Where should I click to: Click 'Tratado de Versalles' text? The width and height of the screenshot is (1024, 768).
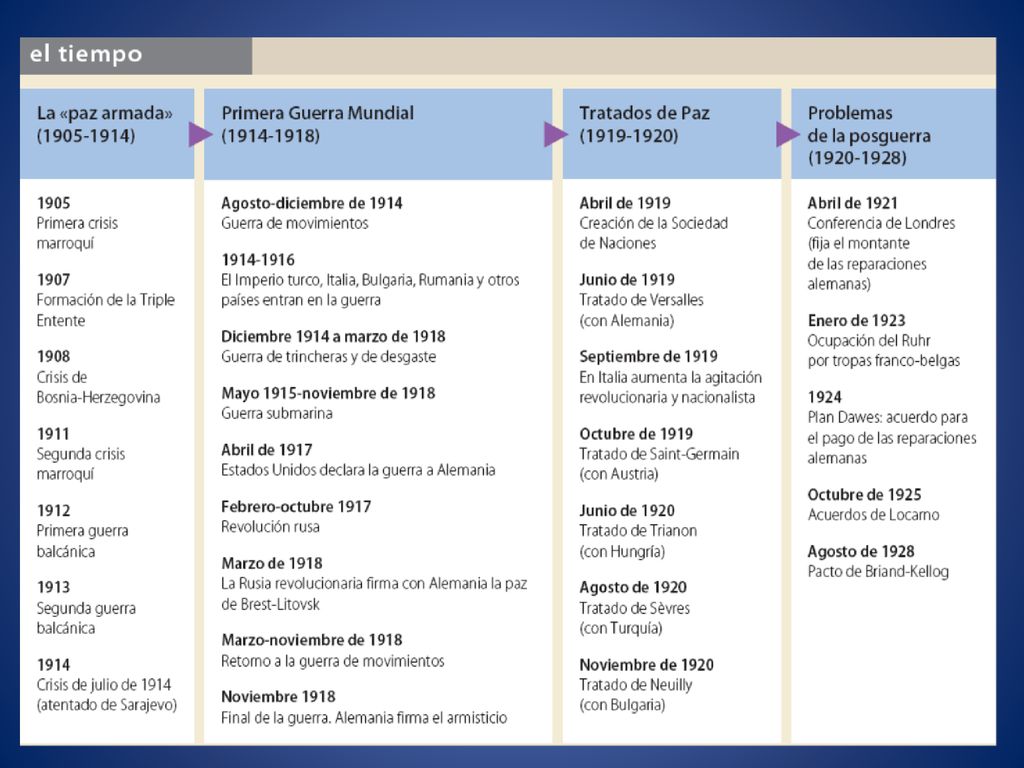pyautogui.click(x=641, y=300)
